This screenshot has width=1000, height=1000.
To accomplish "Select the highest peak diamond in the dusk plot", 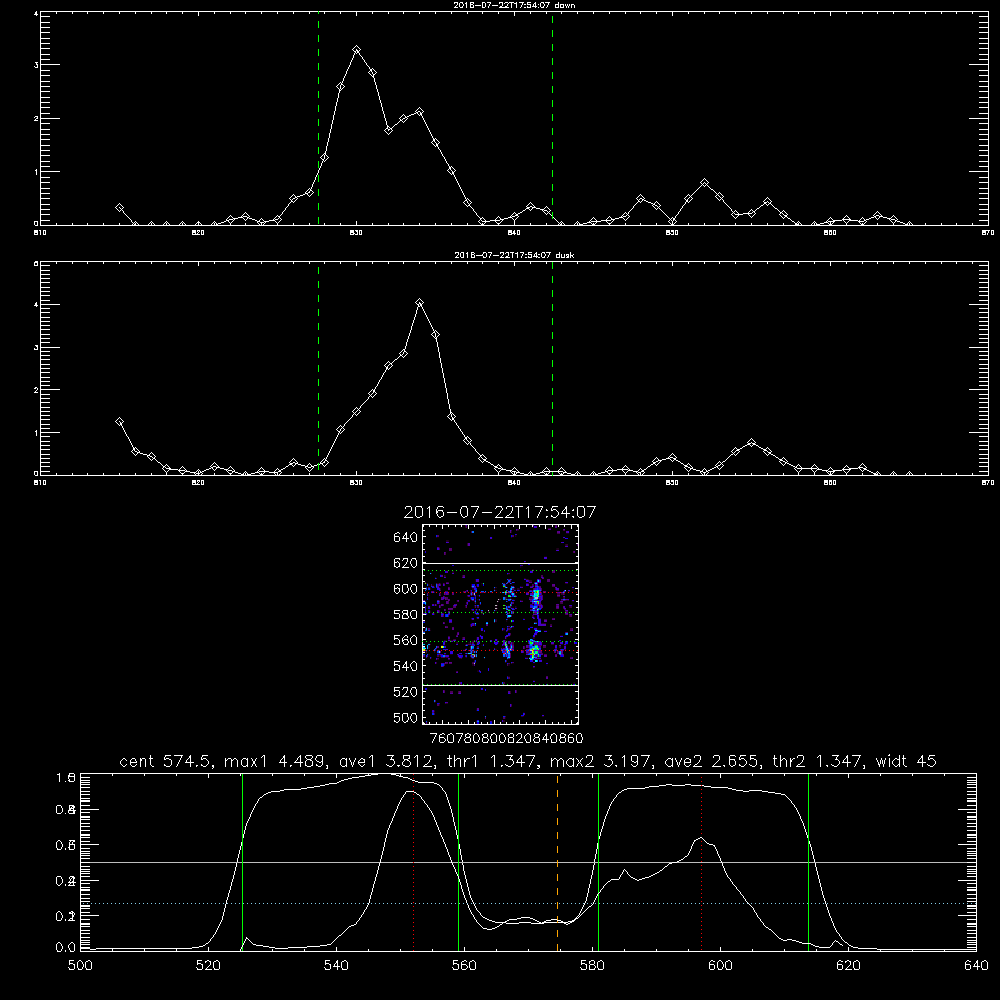I will [x=419, y=303].
